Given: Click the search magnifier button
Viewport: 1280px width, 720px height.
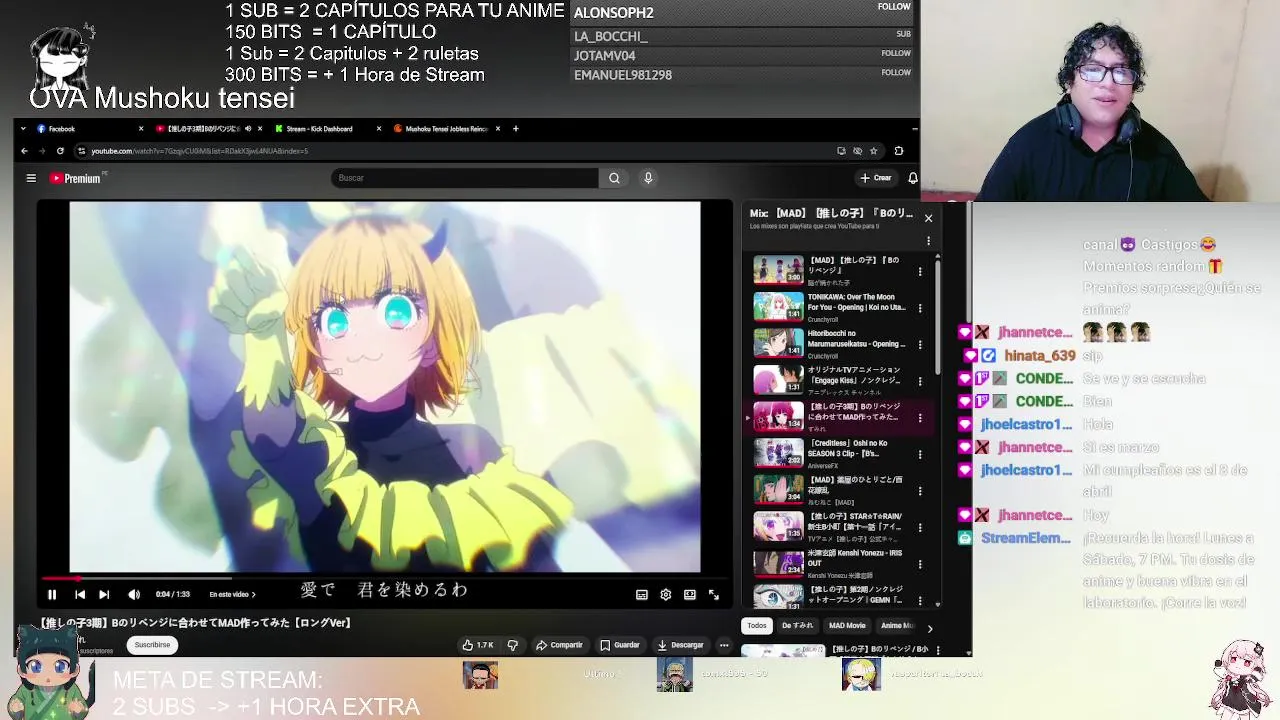Looking at the screenshot, I should 614,178.
